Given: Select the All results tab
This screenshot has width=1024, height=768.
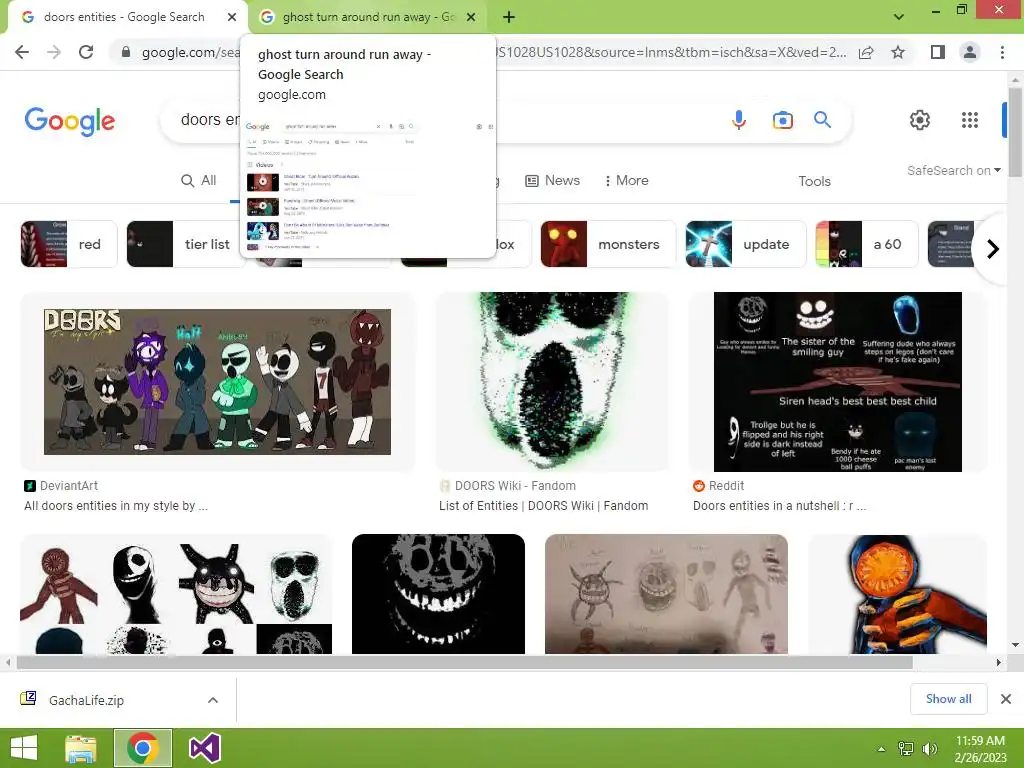Looking at the screenshot, I should 199,181.
